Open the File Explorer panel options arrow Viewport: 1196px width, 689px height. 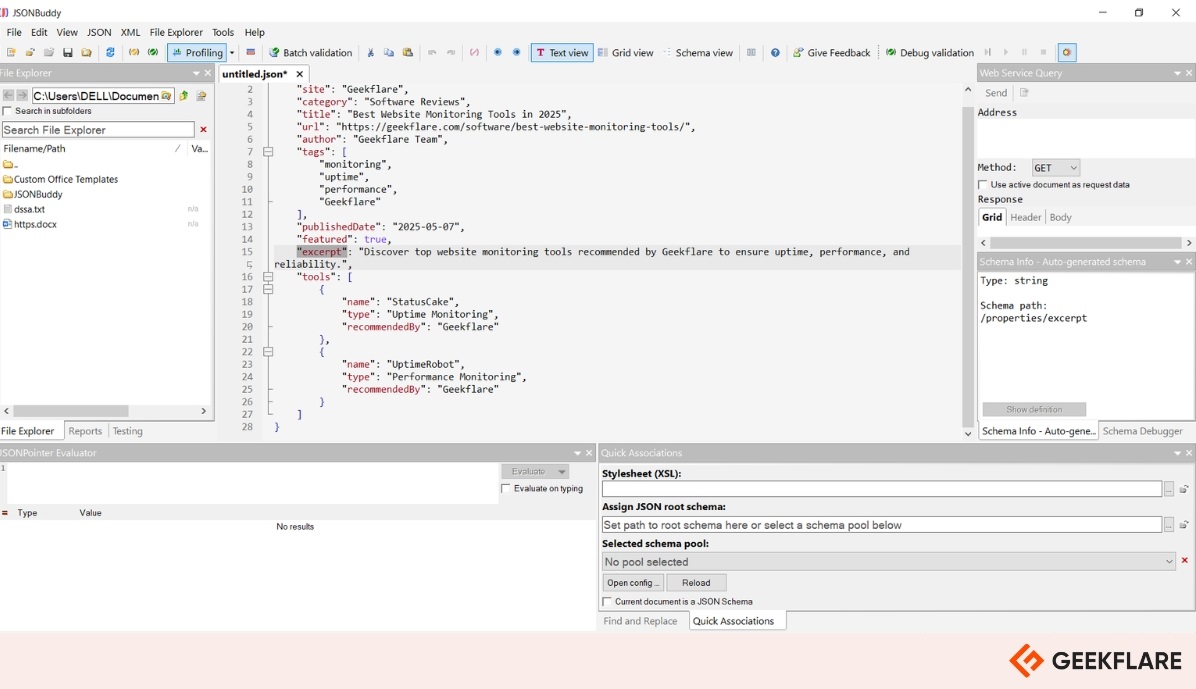tap(196, 73)
